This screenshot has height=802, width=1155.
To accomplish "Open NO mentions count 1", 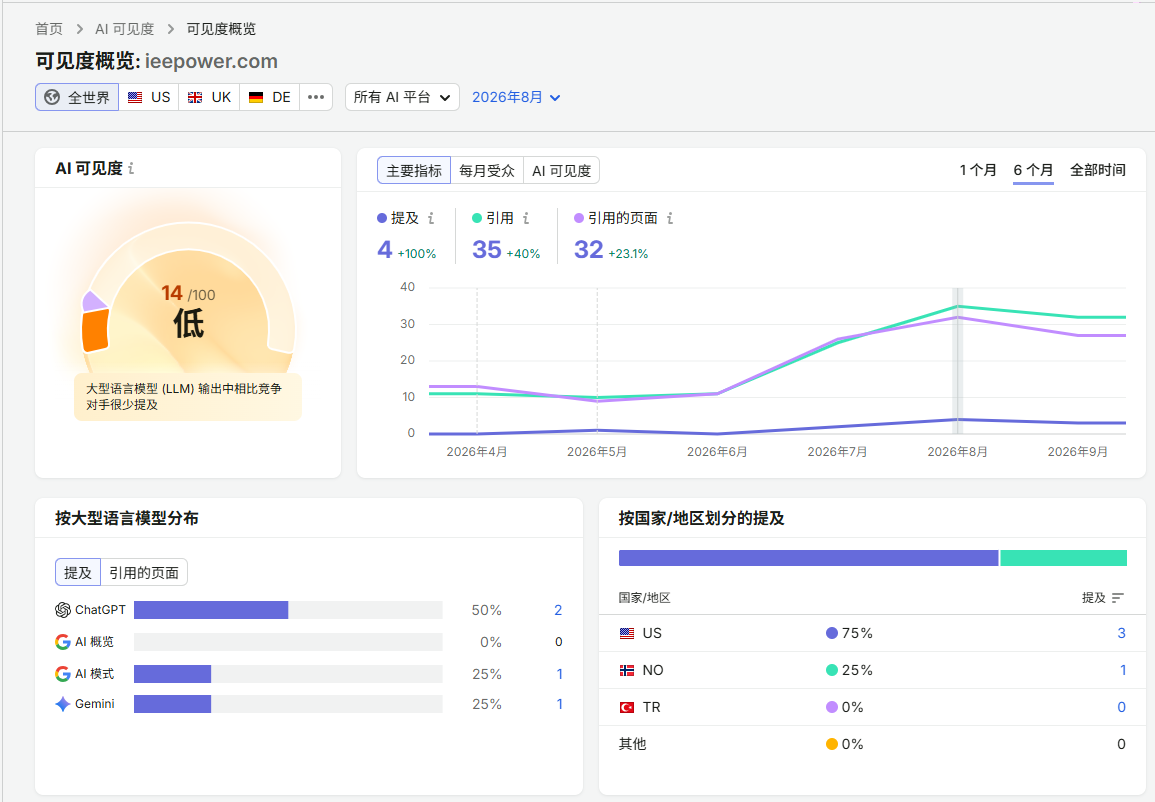I will [1123, 670].
